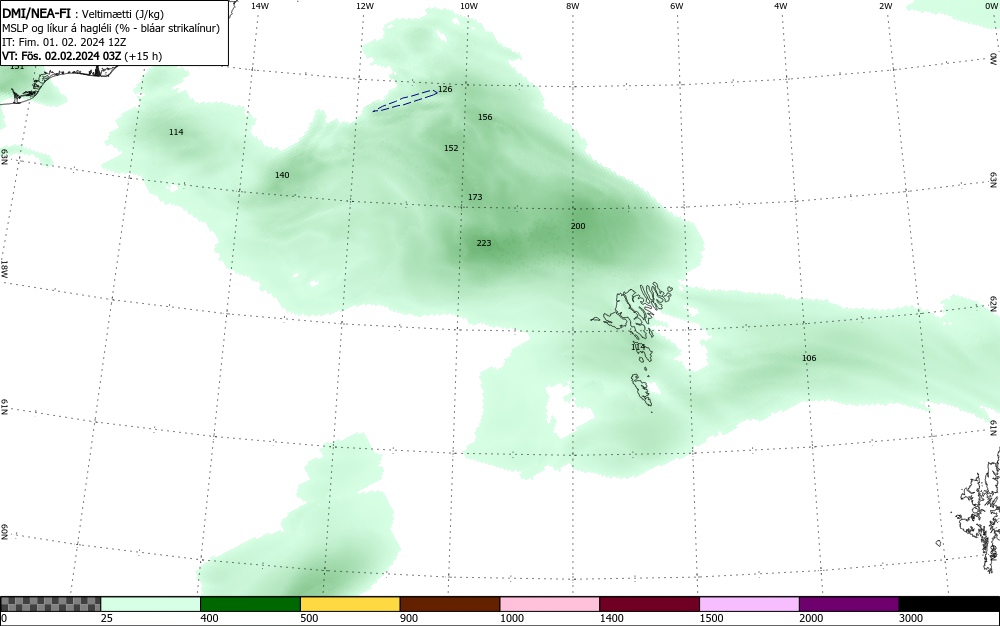Click the legend scale value 1400
The height and width of the screenshot is (626, 1000).
611,618
